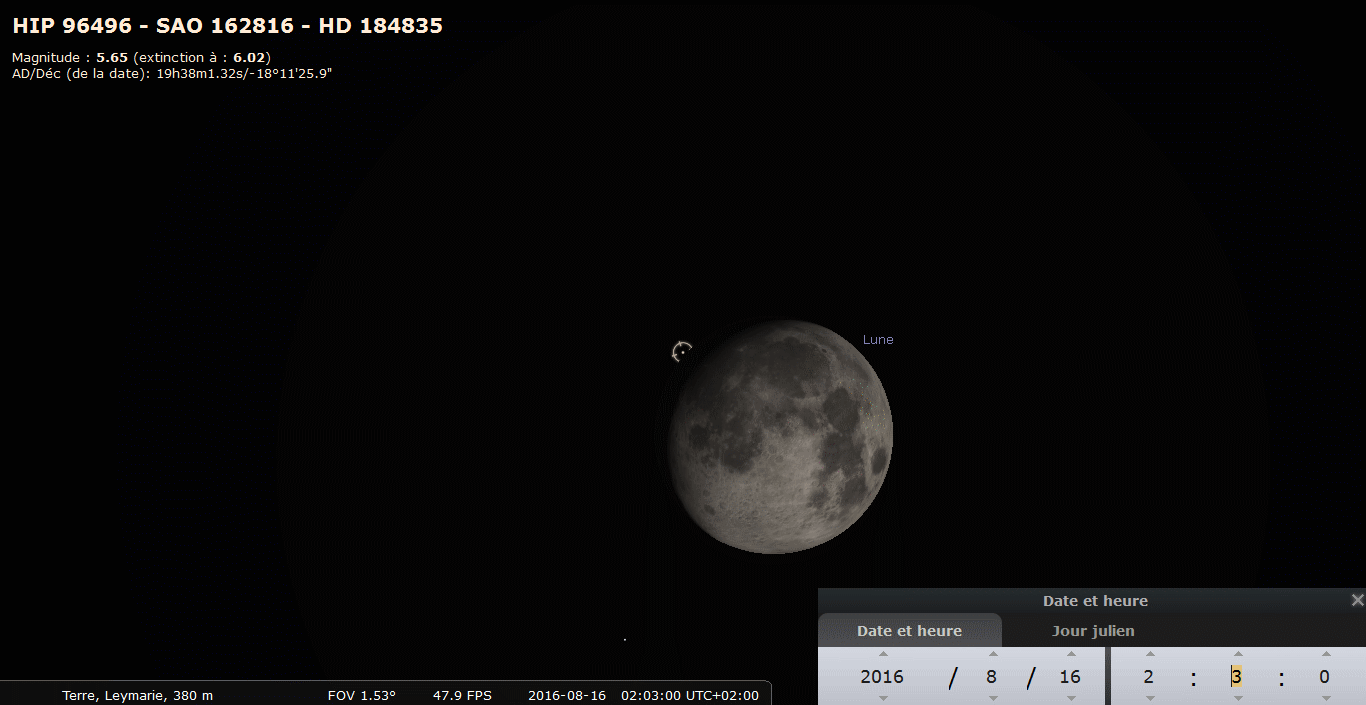This screenshot has width=1366, height=705.
Task: Click the selected star HIP 96496 marker
Action: click(x=682, y=351)
